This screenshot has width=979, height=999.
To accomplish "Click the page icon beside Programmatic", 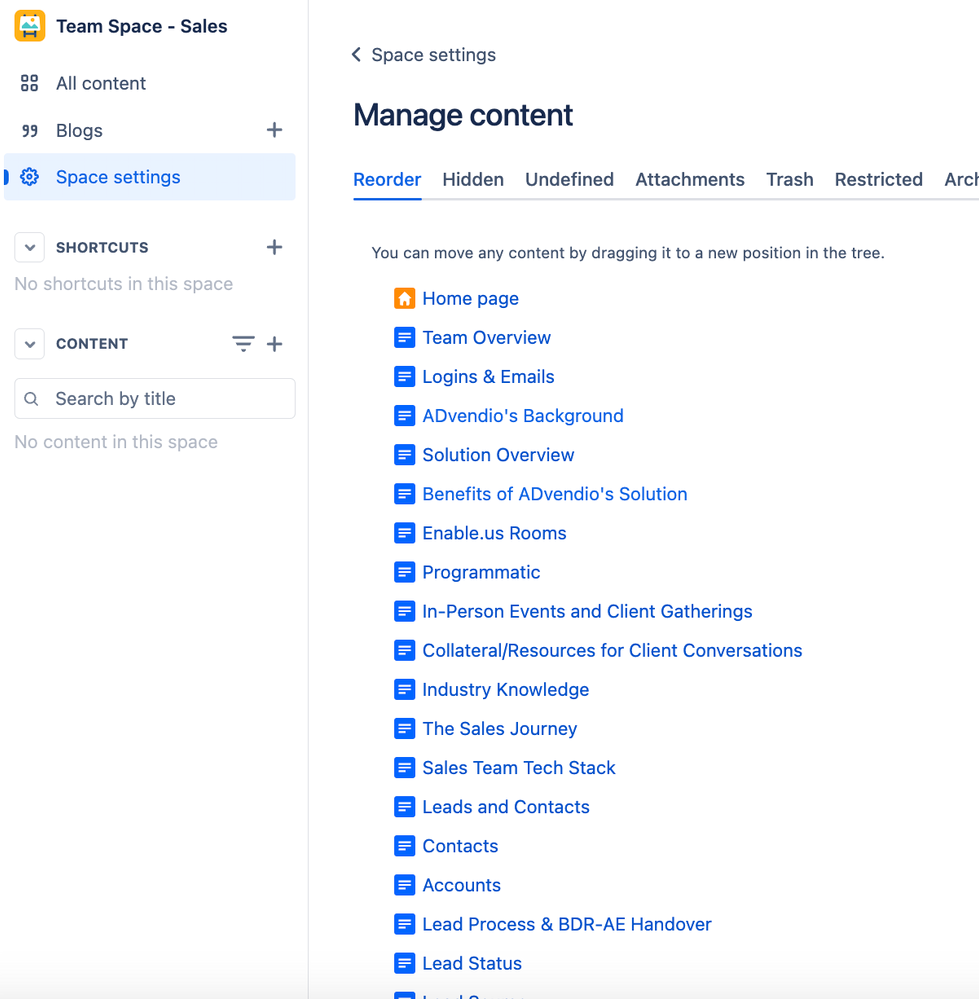I will tap(404, 572).
